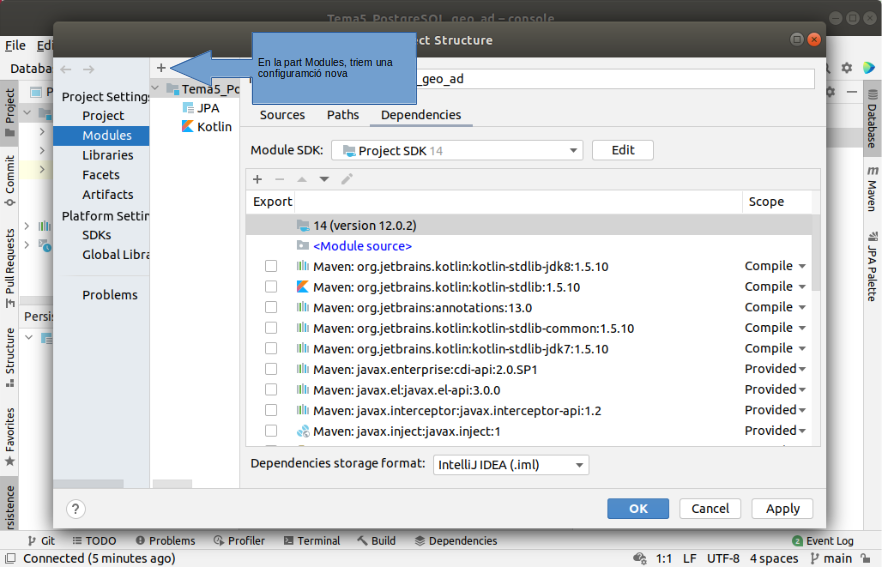Image resolution: width=882 pixels, height=567 pixels.
Task: Open the Git tool window in bottom bar
Action: pyautogui.click(x=41, y=541)
